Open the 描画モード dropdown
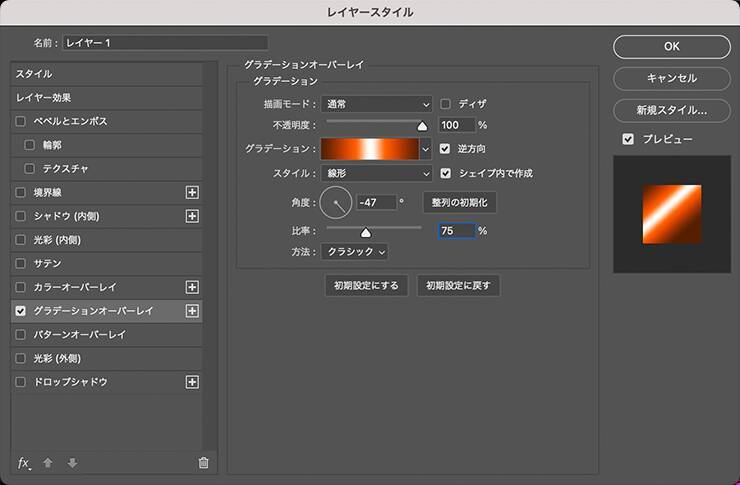This screenshot has width=740, height=485. (x=376, y=103)
